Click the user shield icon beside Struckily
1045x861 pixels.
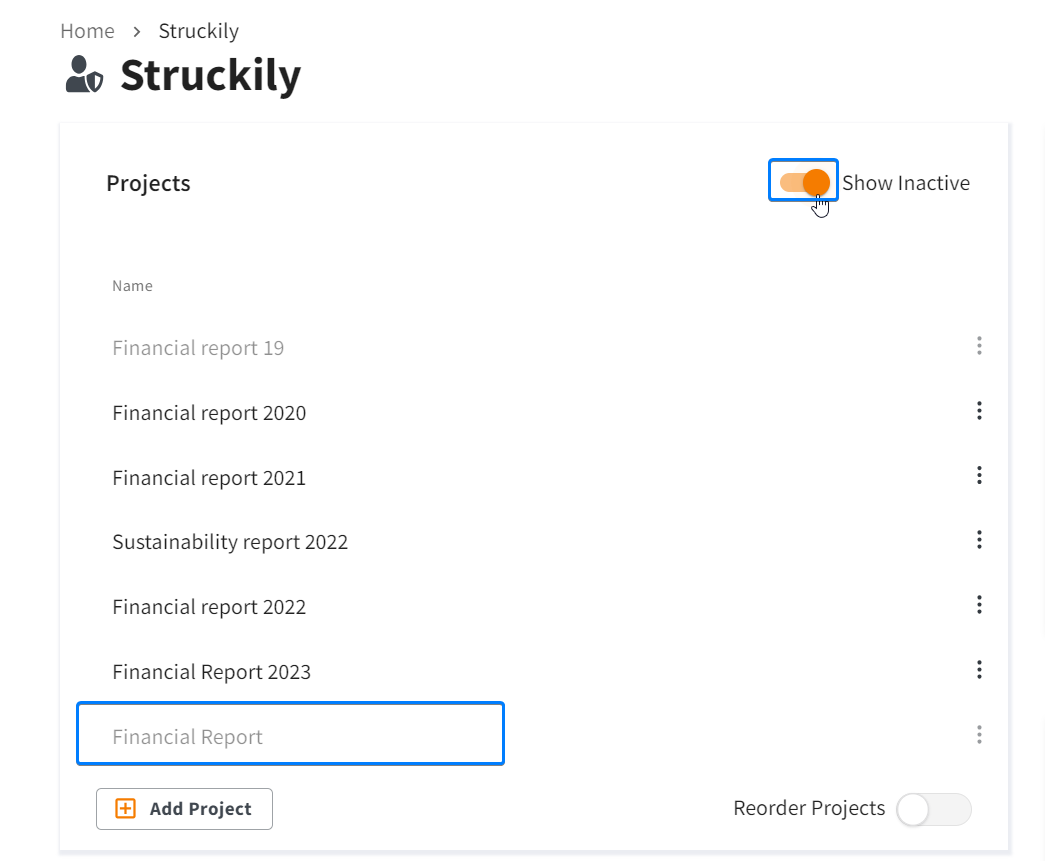tap(84, 74)
